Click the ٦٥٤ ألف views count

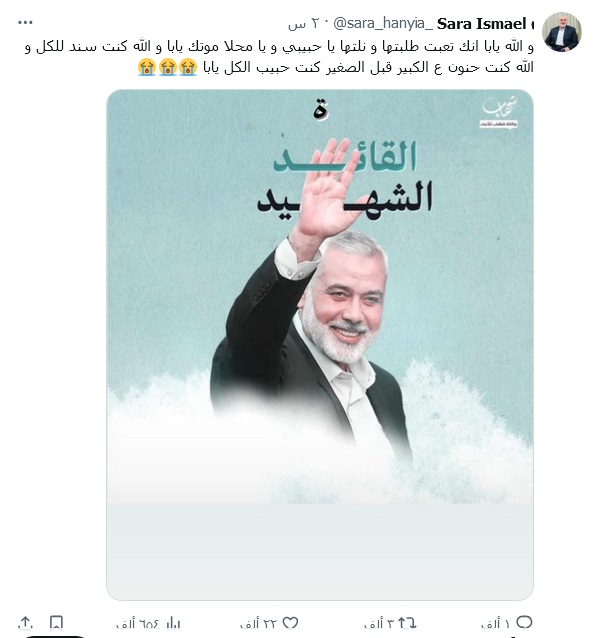coord(138,623)
